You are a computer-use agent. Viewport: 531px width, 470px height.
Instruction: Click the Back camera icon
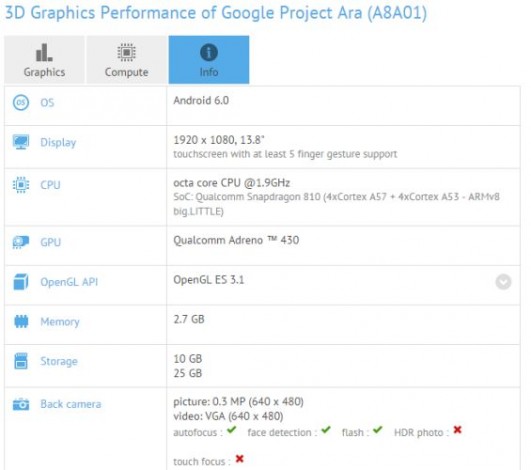pyautogui.click(x=21, y=404)
